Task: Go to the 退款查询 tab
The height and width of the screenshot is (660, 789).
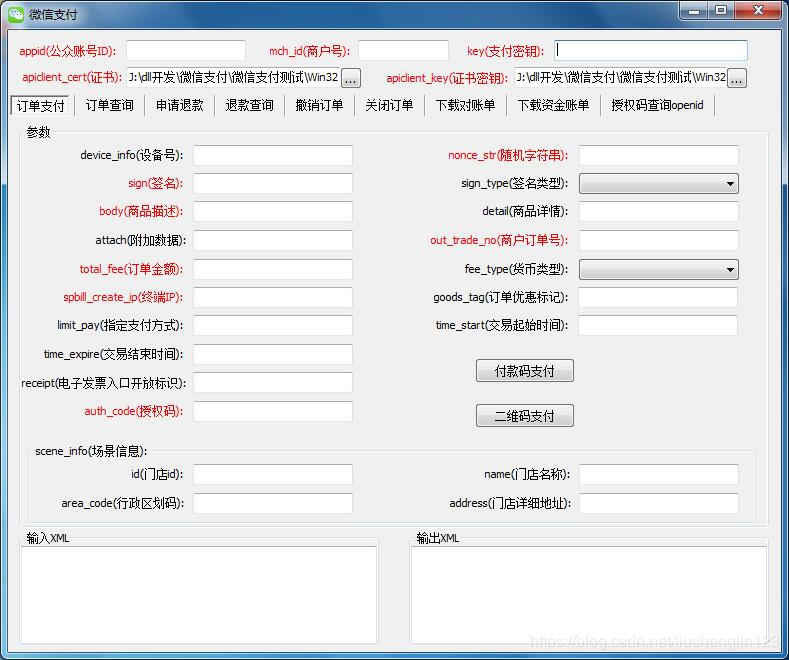Action: click(249, 105)
